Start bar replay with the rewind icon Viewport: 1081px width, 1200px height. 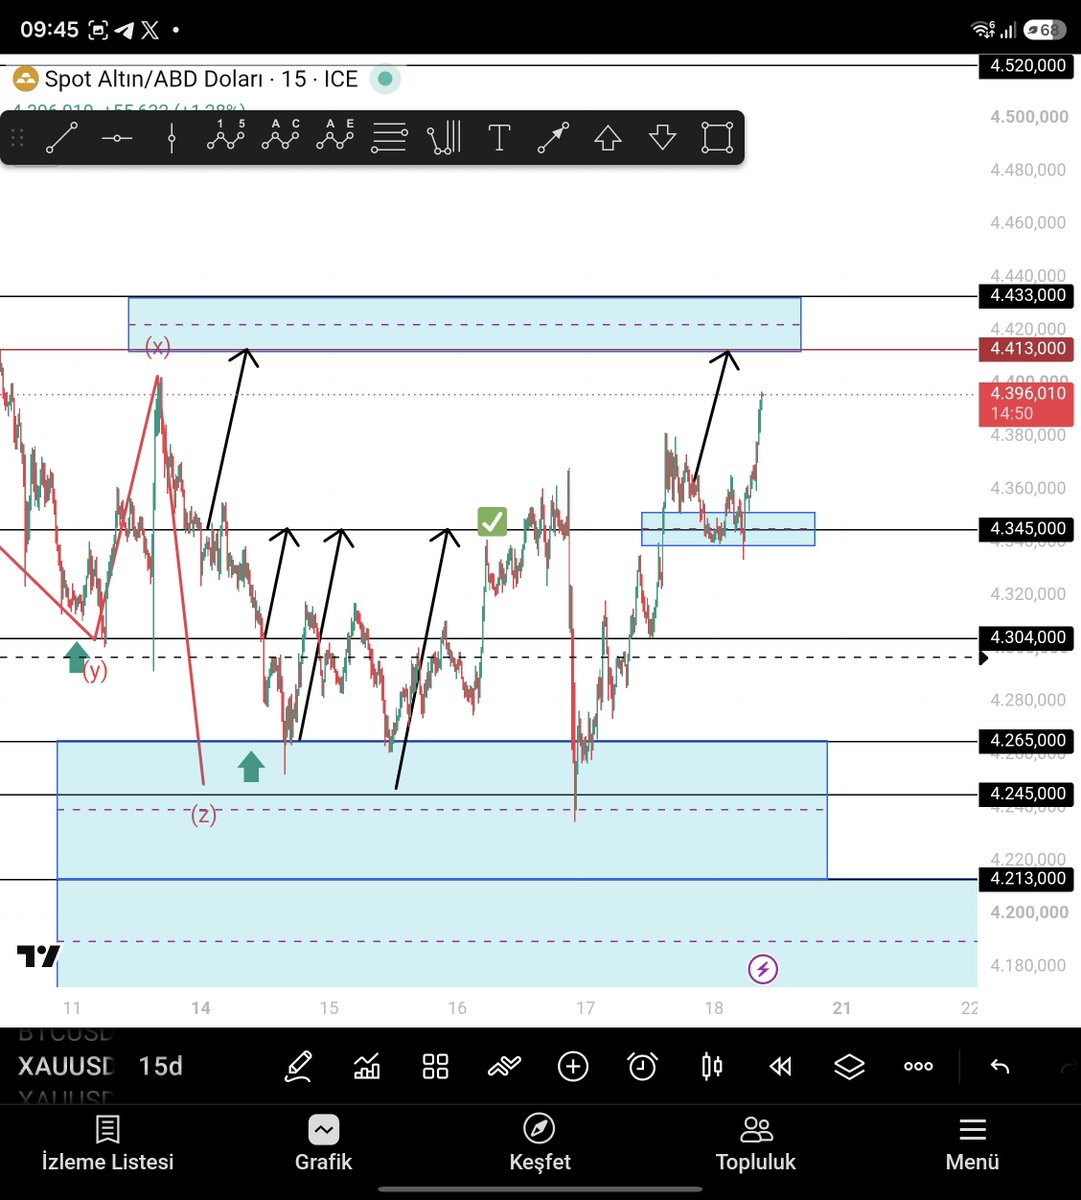tap(780, 1067)
